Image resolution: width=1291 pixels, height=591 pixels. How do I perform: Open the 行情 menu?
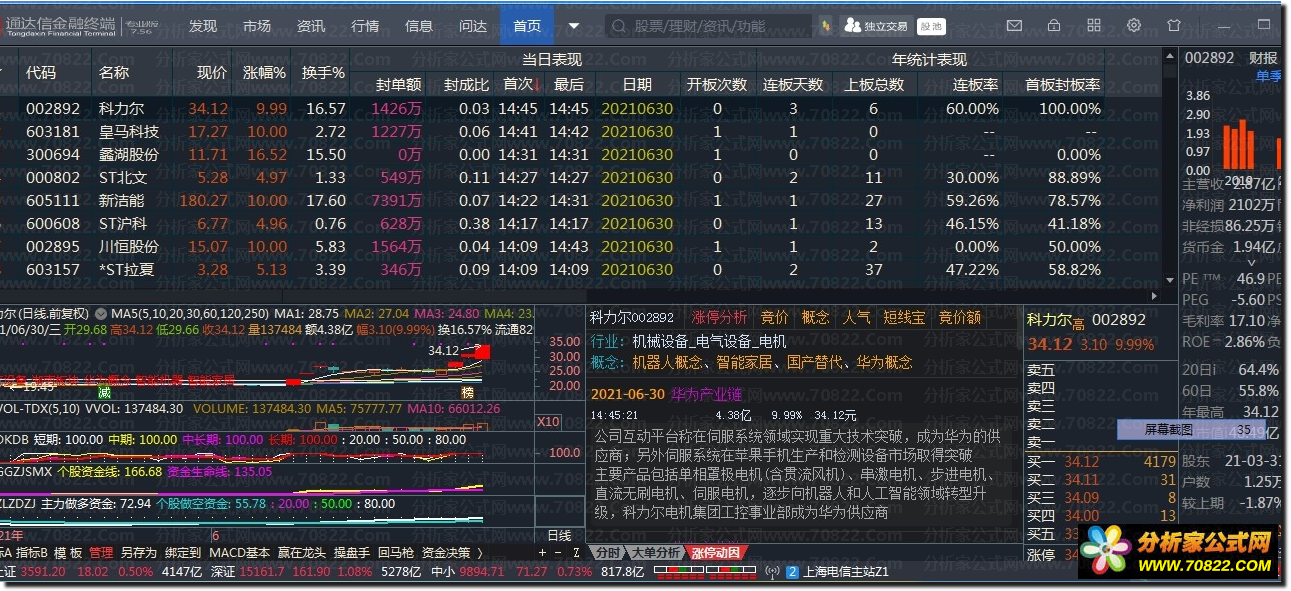coord(365,26)
